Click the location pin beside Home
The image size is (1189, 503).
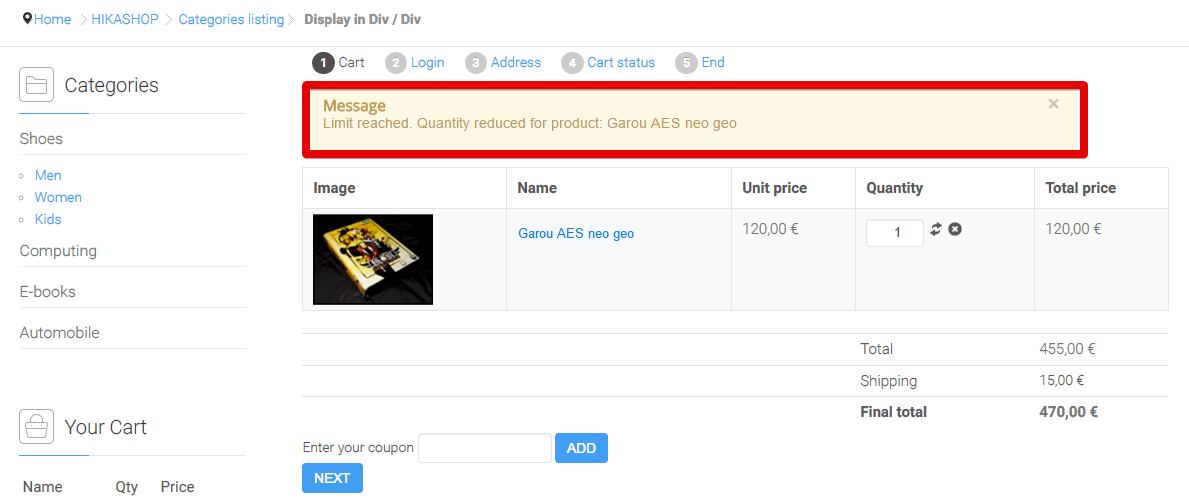(27, 19)
